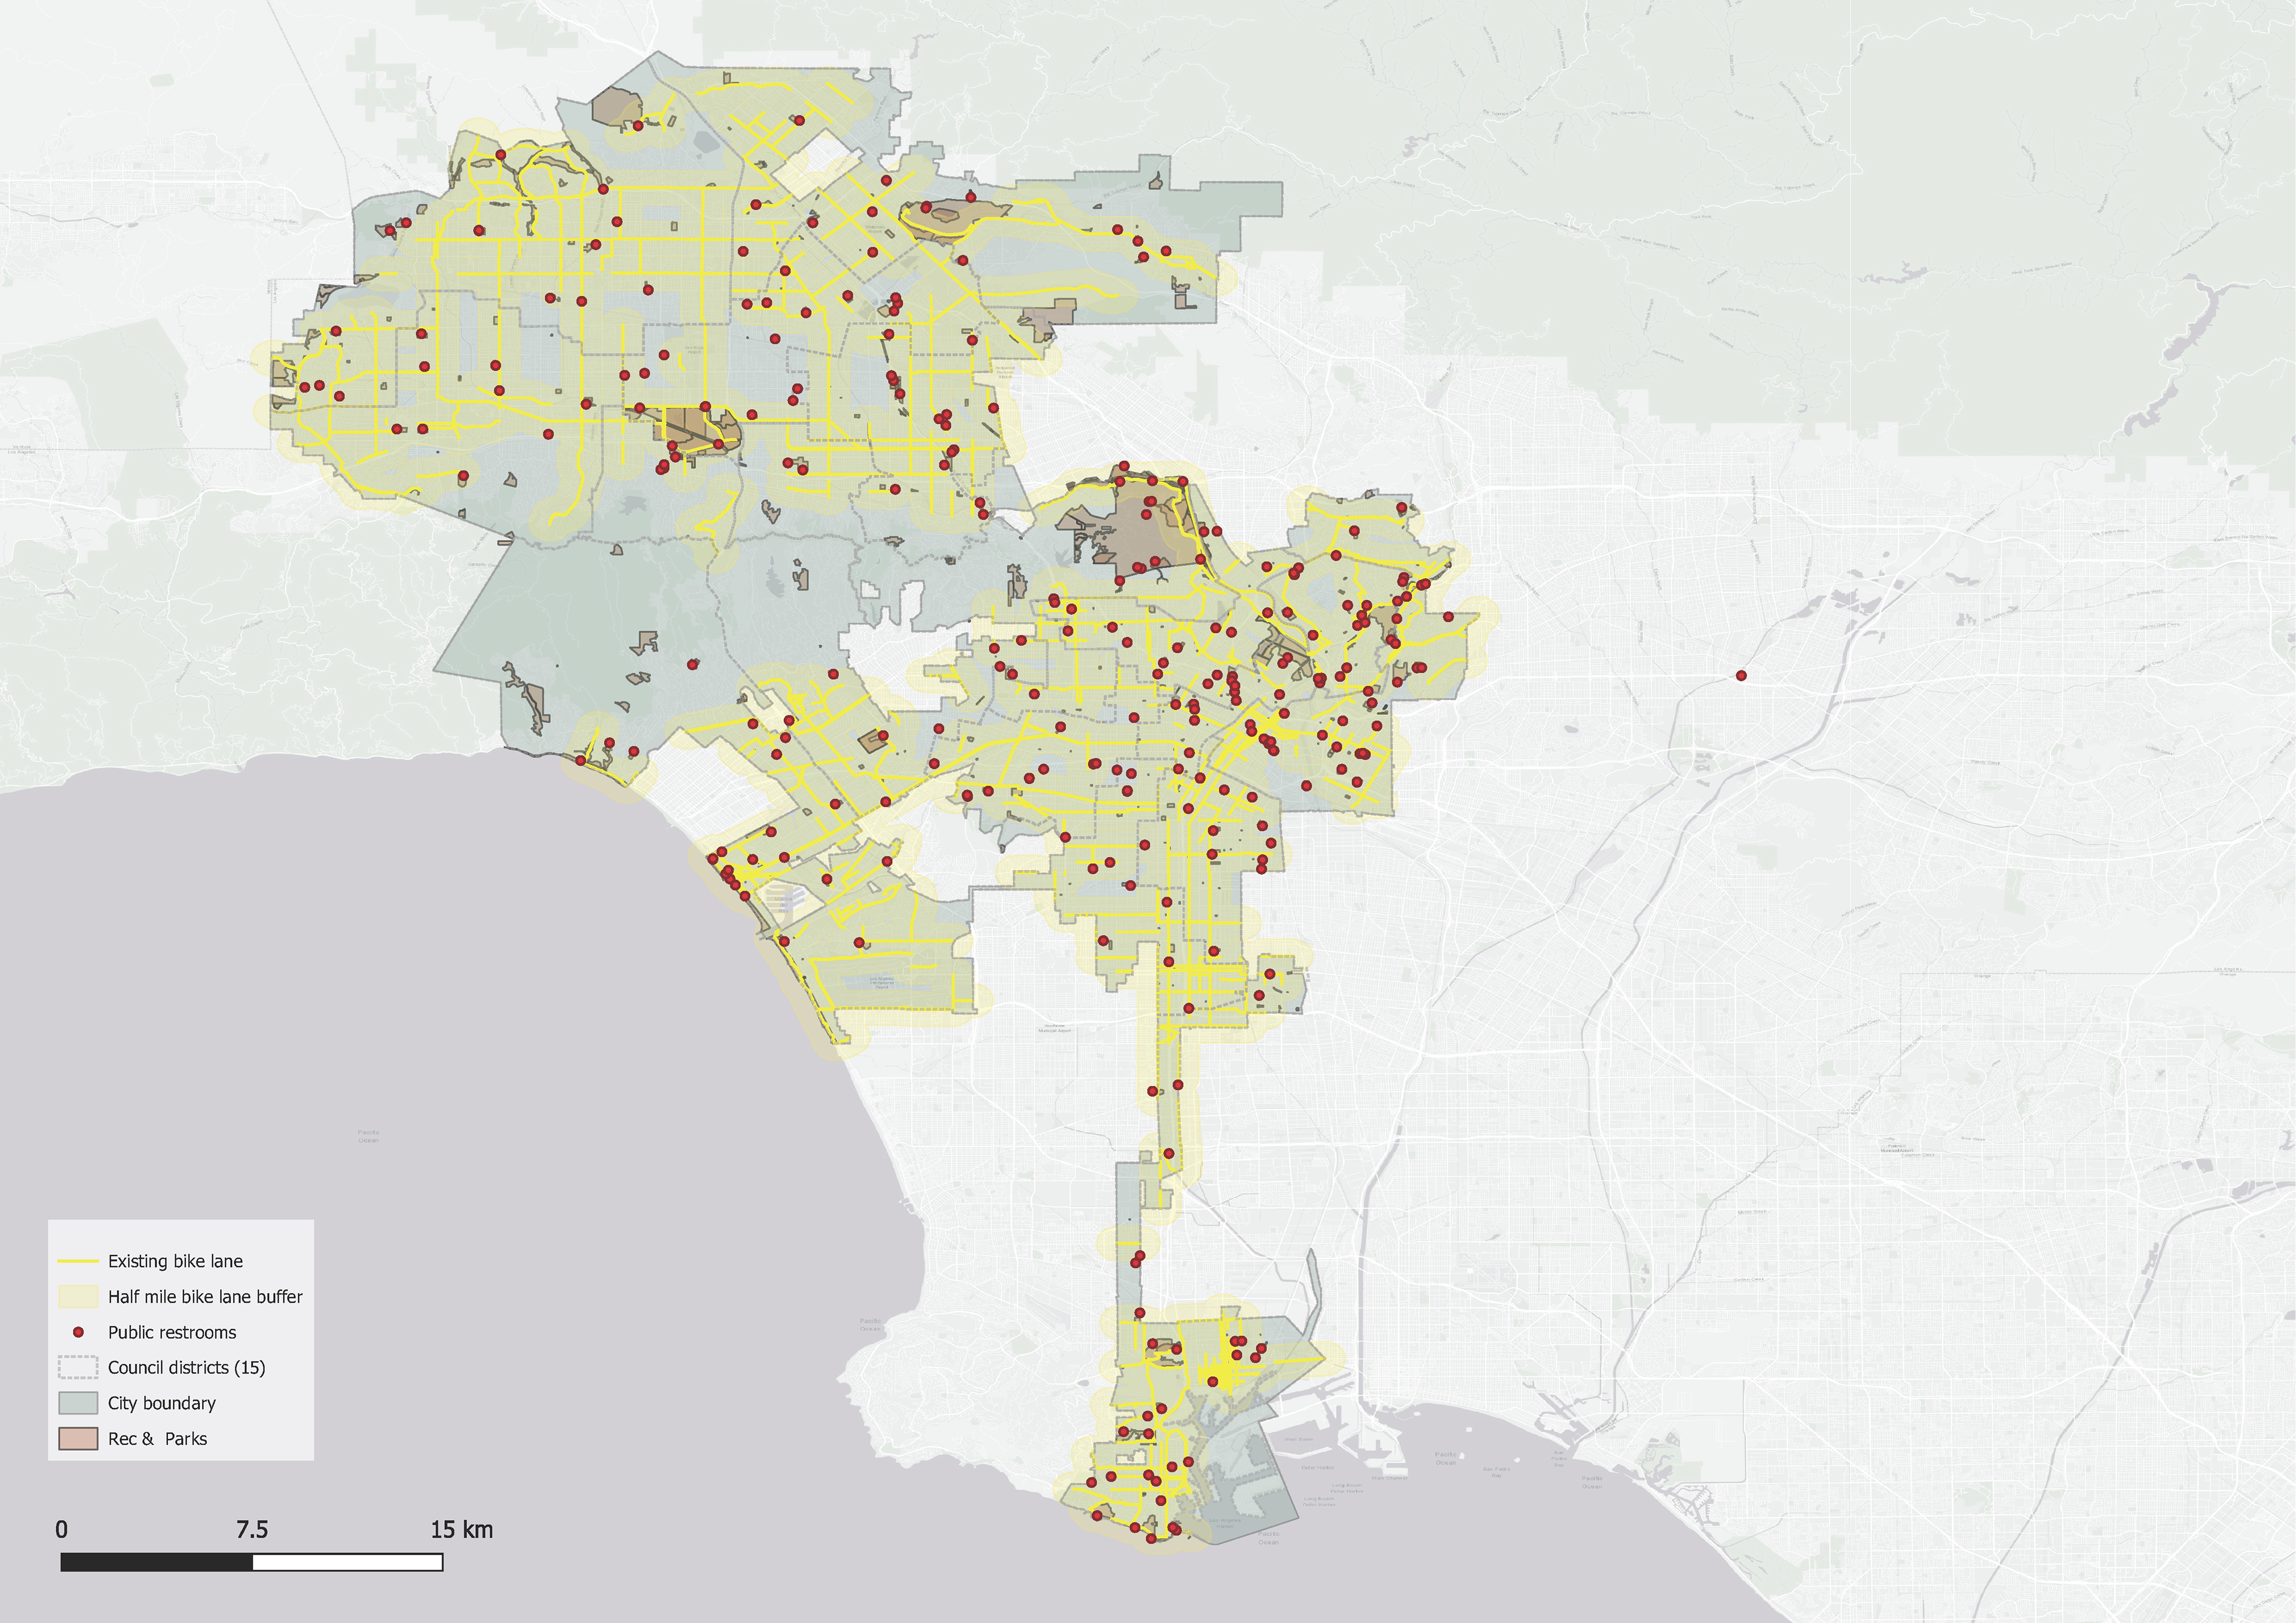Select the 'Half mile bike lane buffer' label
Viewport: 2296px width, 1623px height.
point(205,1297)
